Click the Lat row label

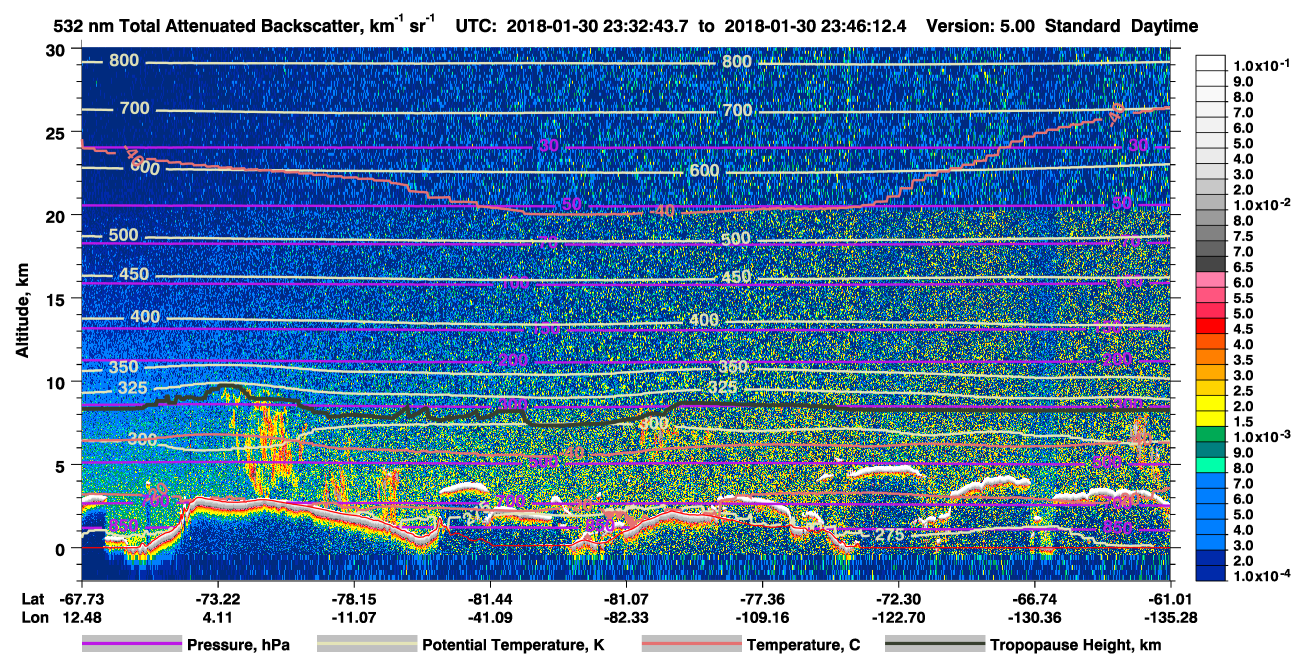34,599
